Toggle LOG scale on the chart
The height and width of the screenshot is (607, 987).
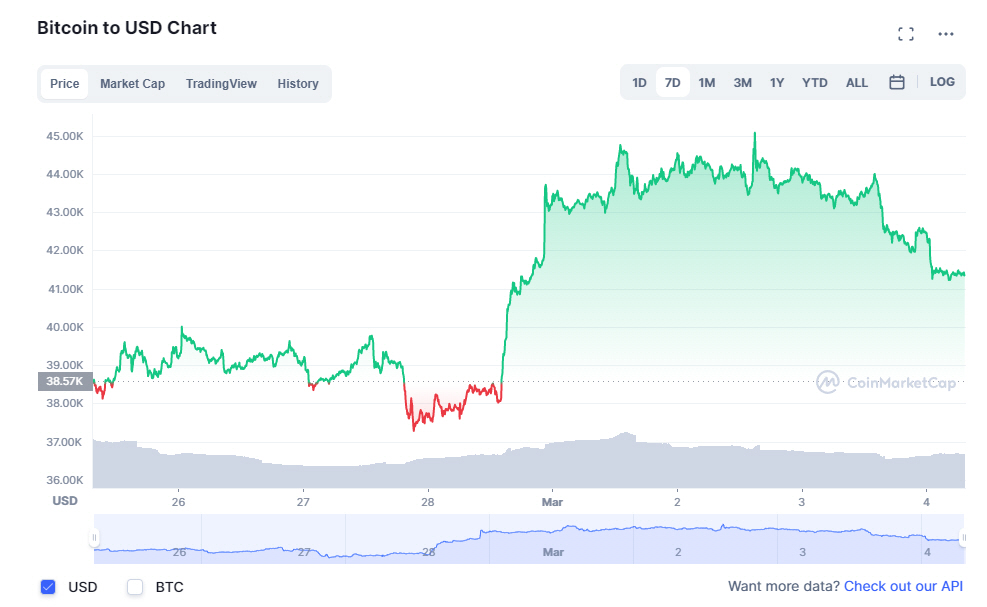click(942, 82)
